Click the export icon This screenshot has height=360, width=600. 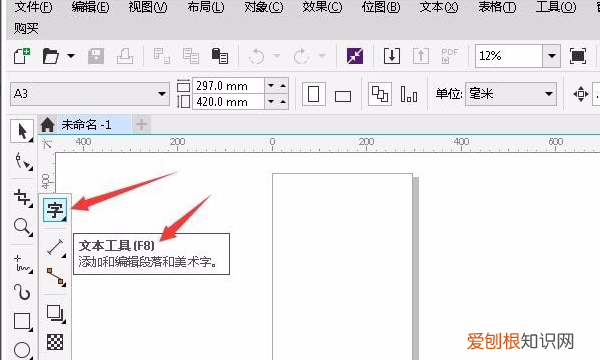[421, 56]
